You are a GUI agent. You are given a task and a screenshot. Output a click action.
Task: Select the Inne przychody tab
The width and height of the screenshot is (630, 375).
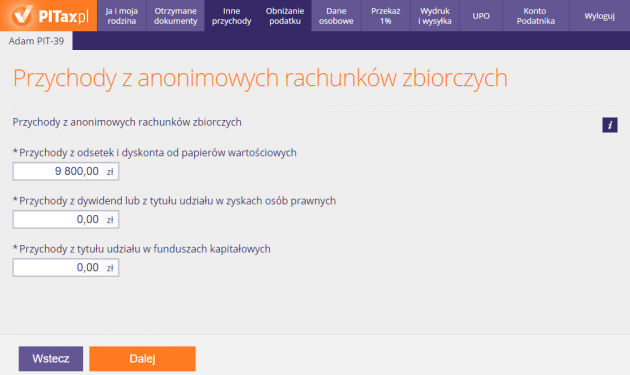(x=231, y=16)
